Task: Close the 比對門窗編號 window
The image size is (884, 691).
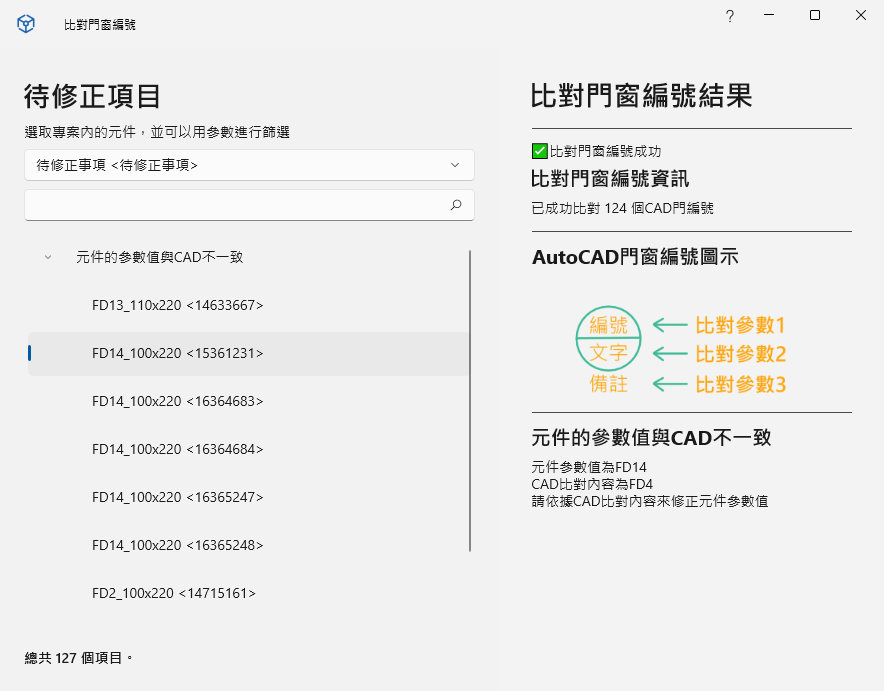Action: (860, 16)
